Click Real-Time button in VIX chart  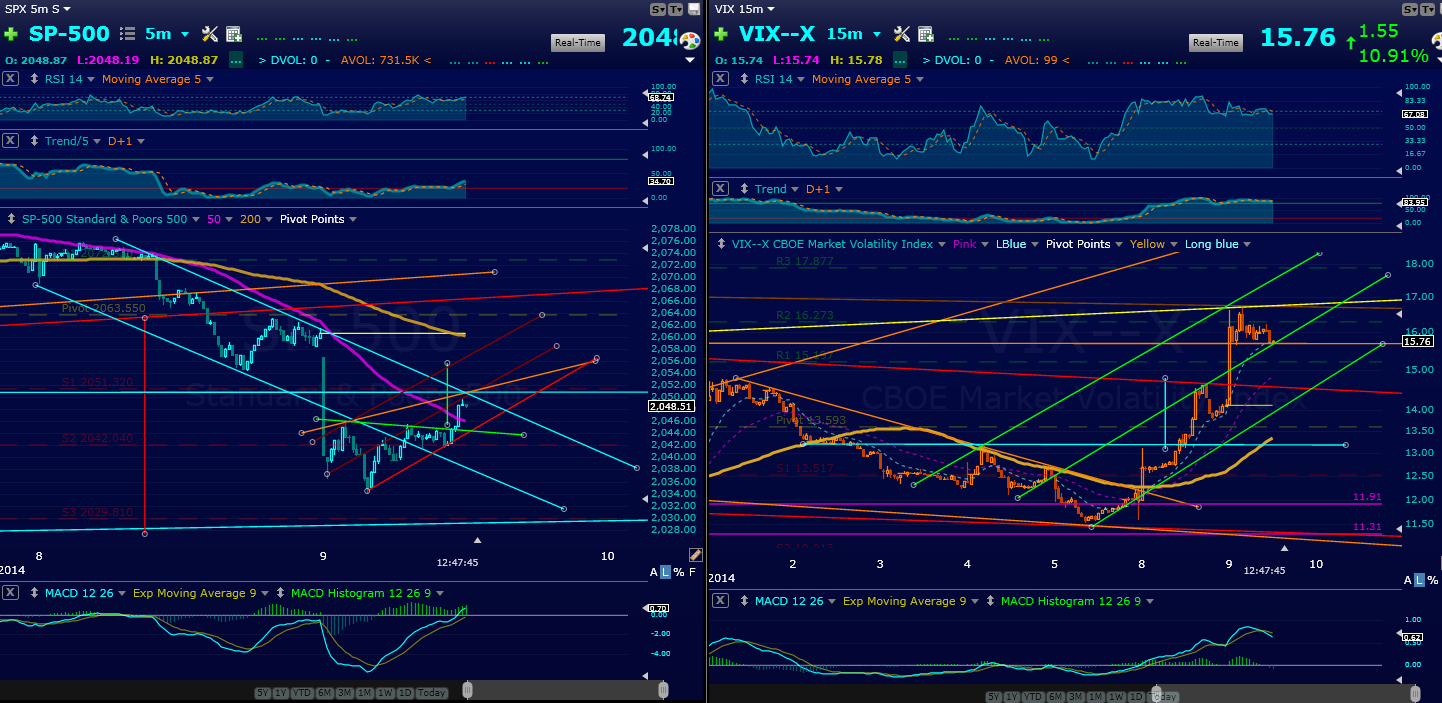tap(1216, 42)
